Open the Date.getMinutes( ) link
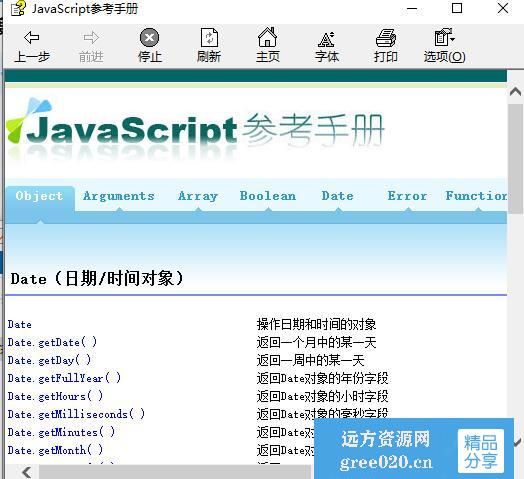The image size is (524, 479). point(61,433)
